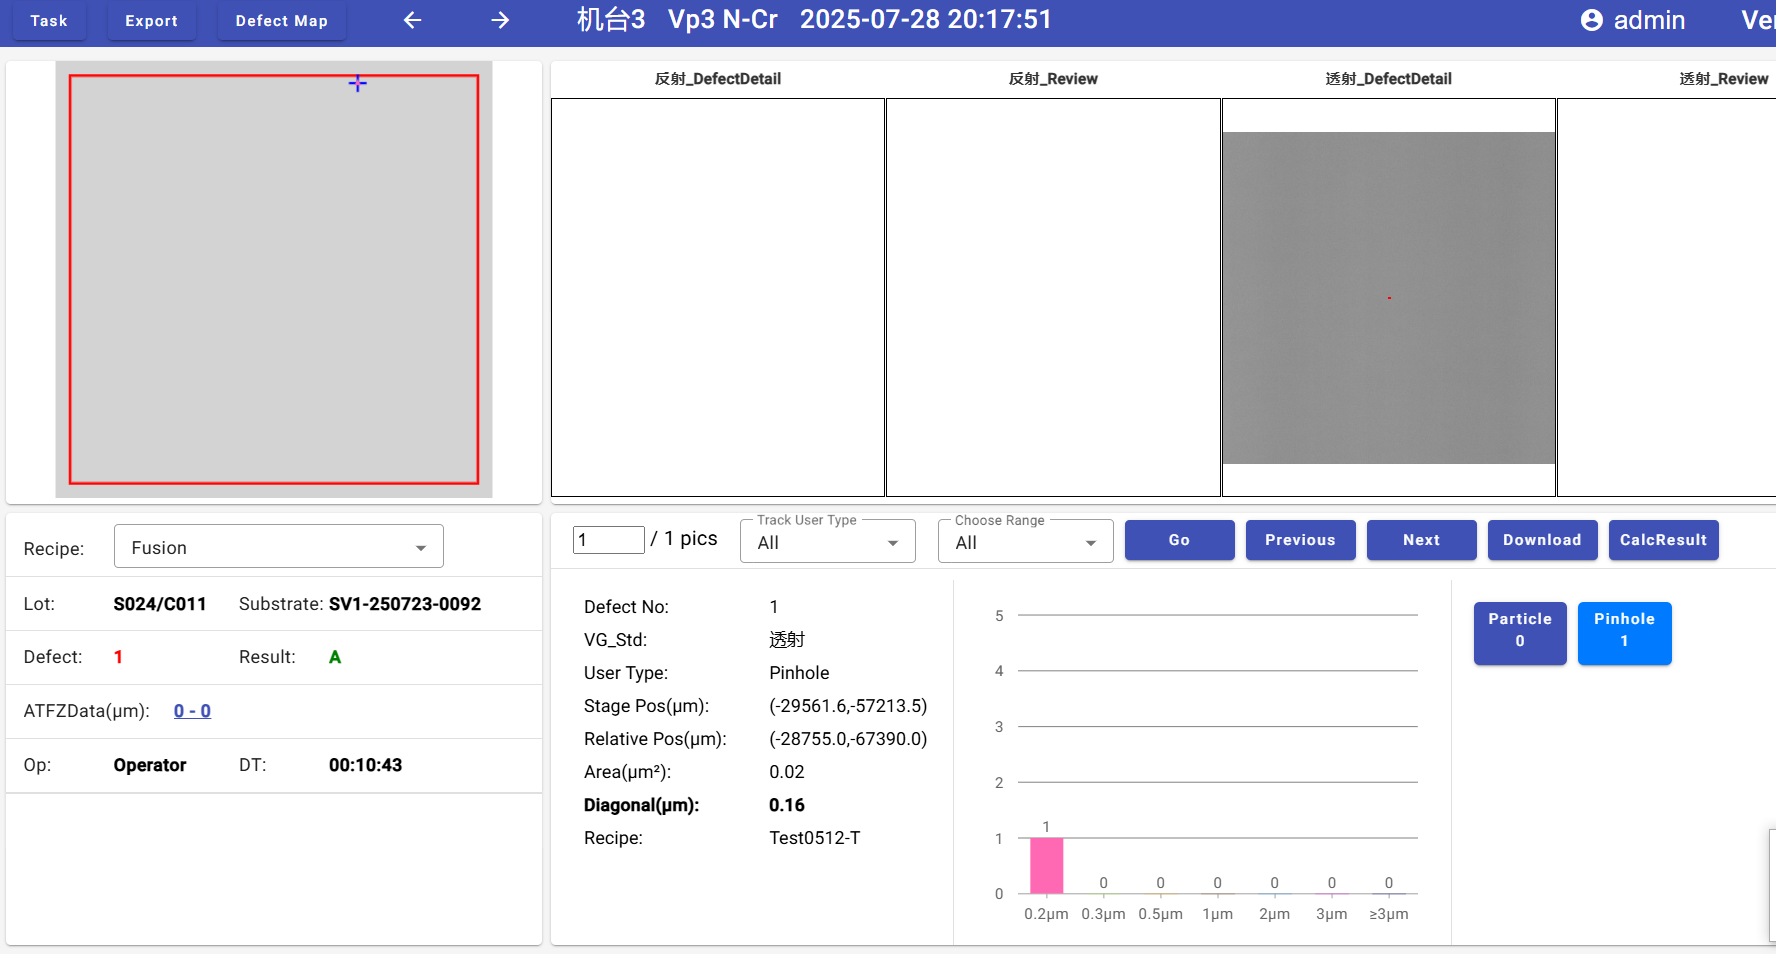Click the CalcResult button
This screenshot has width=1776, height=954.
pos(1663,540)
